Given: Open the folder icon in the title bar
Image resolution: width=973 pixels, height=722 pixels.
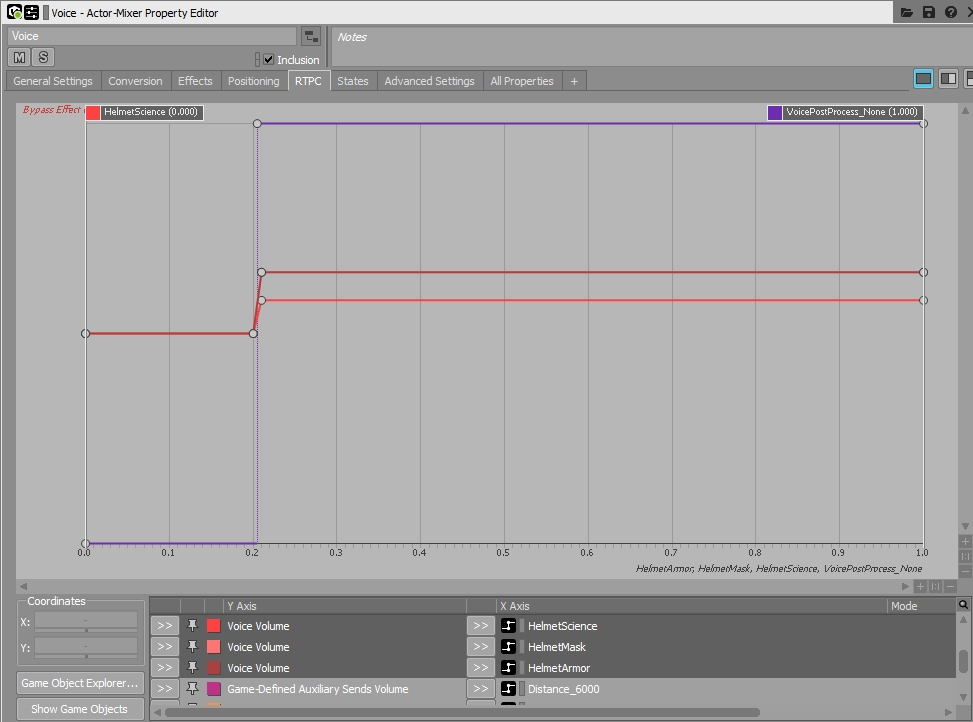Looking at the screenshot, I should (907, 12).
